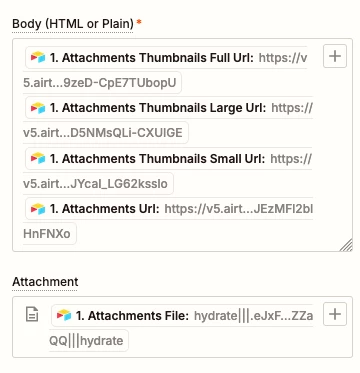Viewport: 360px width, 373px height.
Task: Click Airtable icon on Attachments File pill
Action: pyautogui.click(x=64, y=315)
